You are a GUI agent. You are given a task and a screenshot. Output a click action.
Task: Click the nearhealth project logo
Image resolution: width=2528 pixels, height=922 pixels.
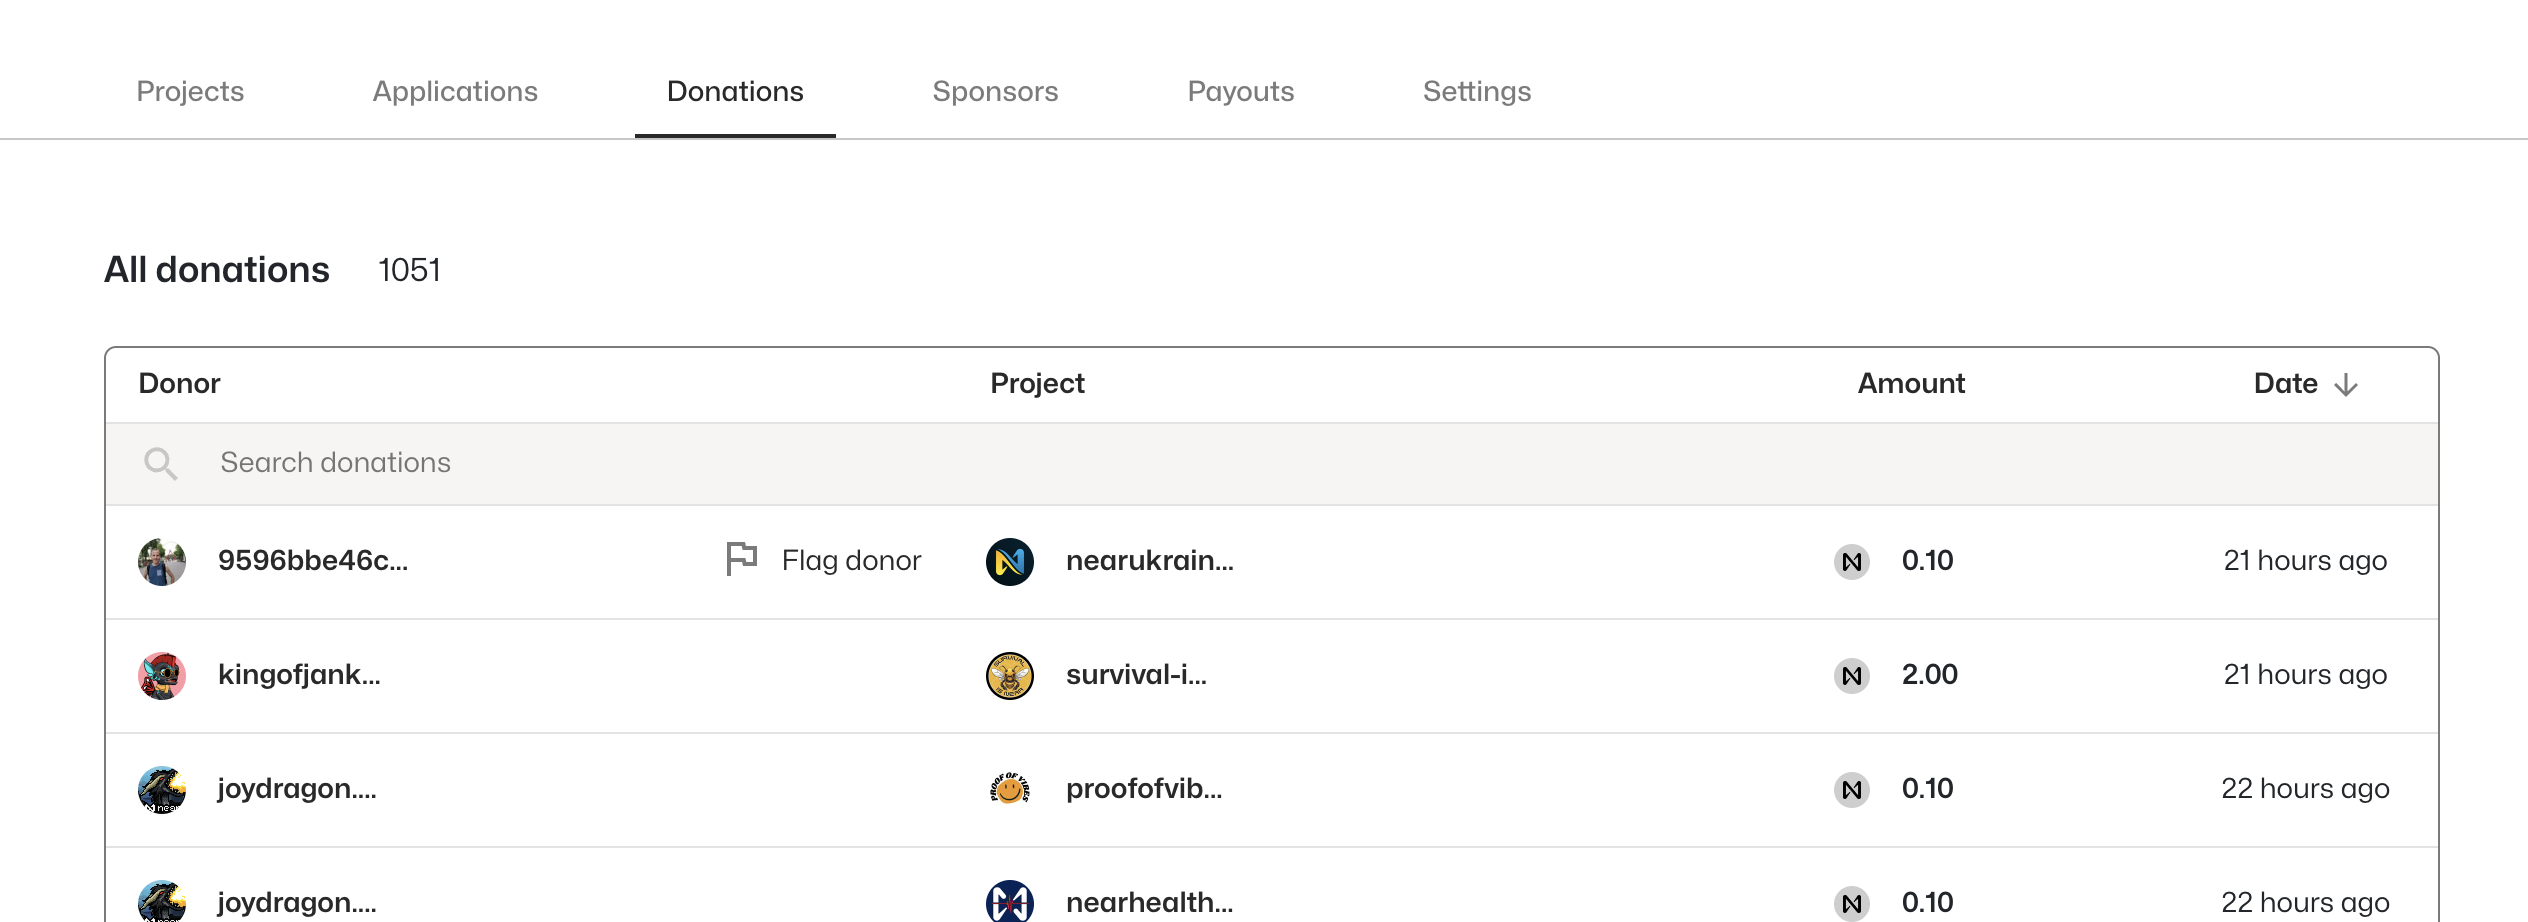(x=1009, y=901)
